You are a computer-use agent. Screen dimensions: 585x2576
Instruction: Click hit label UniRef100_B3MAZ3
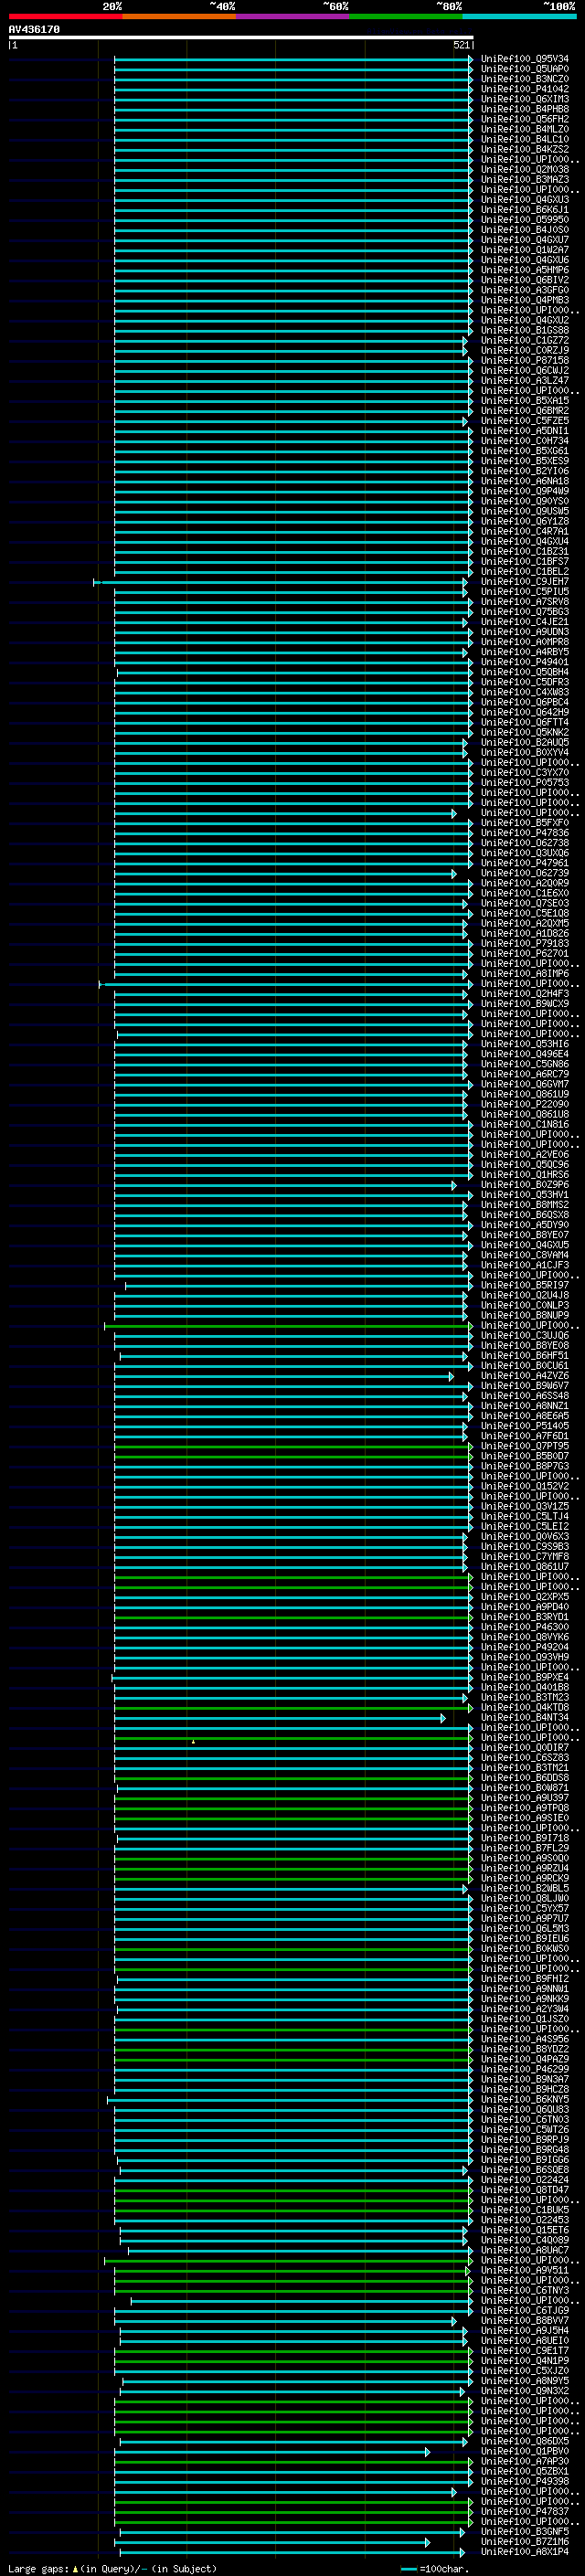click(524, 180)
